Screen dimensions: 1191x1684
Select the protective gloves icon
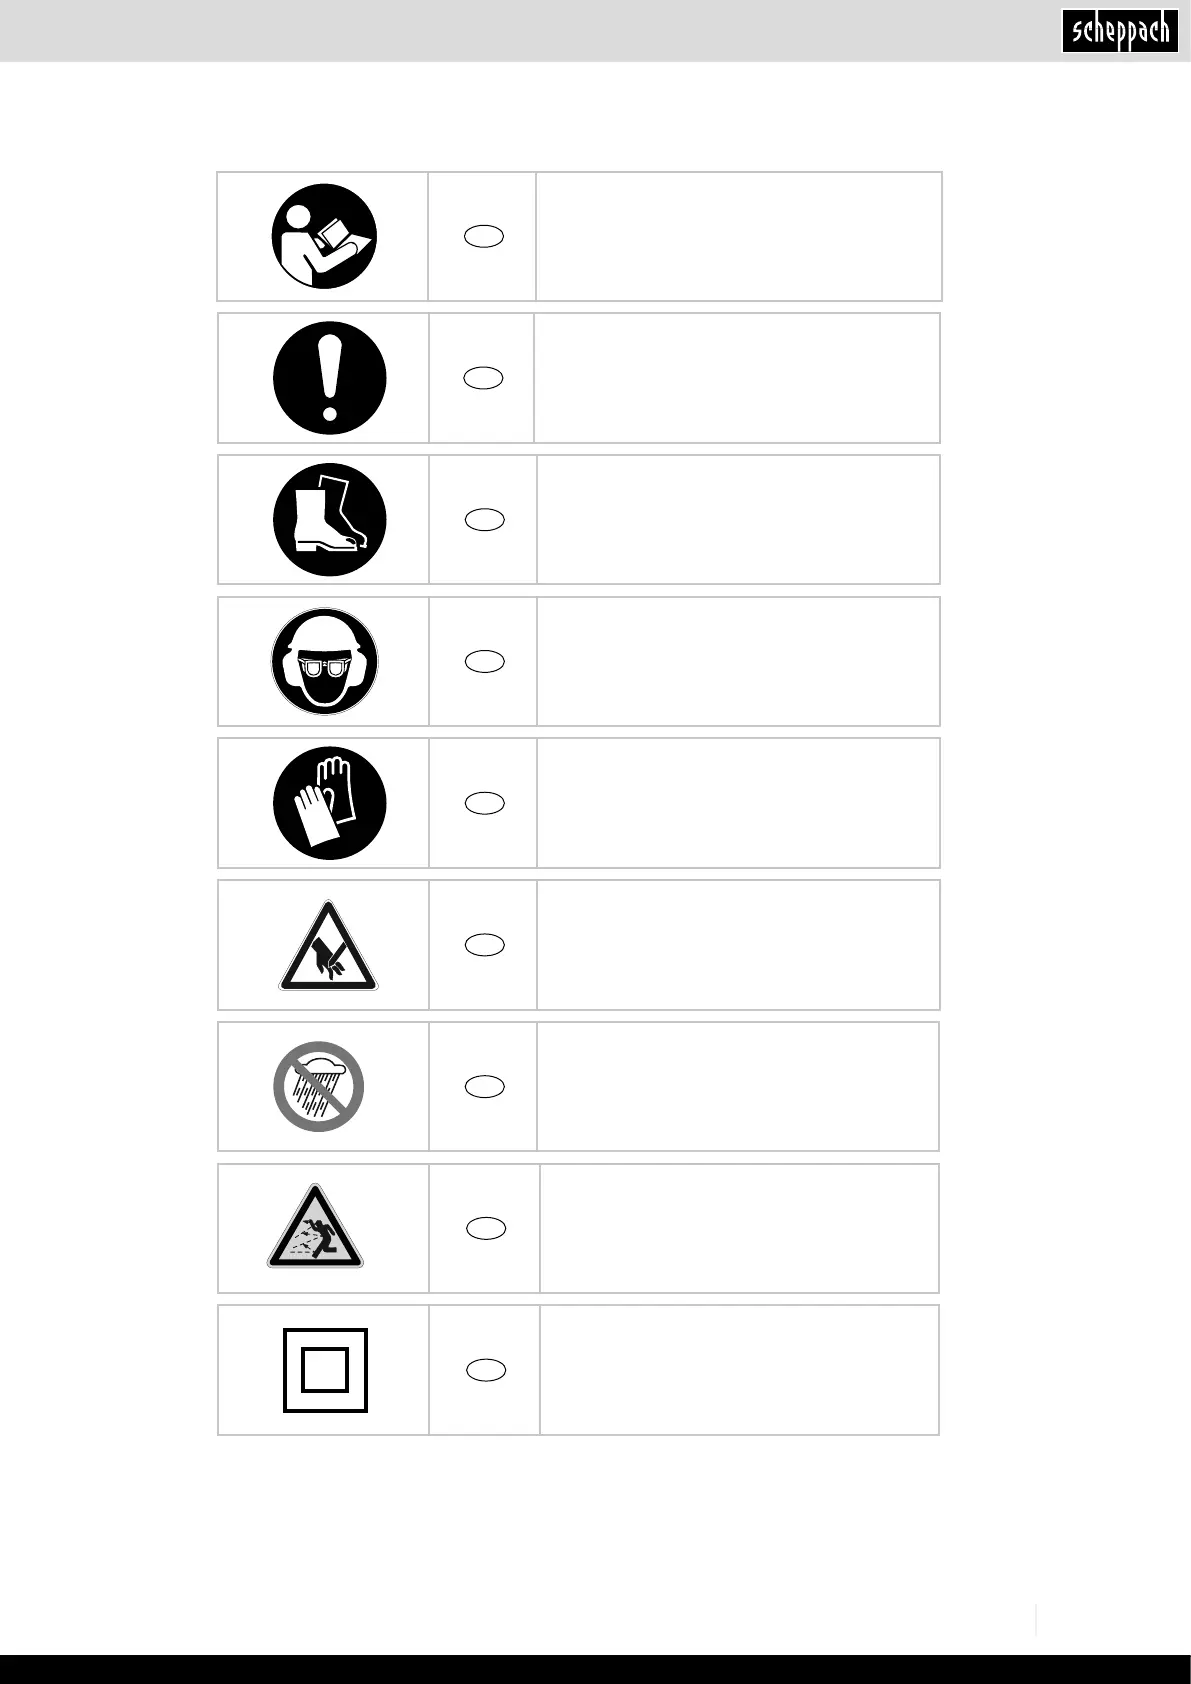[329, 803]
